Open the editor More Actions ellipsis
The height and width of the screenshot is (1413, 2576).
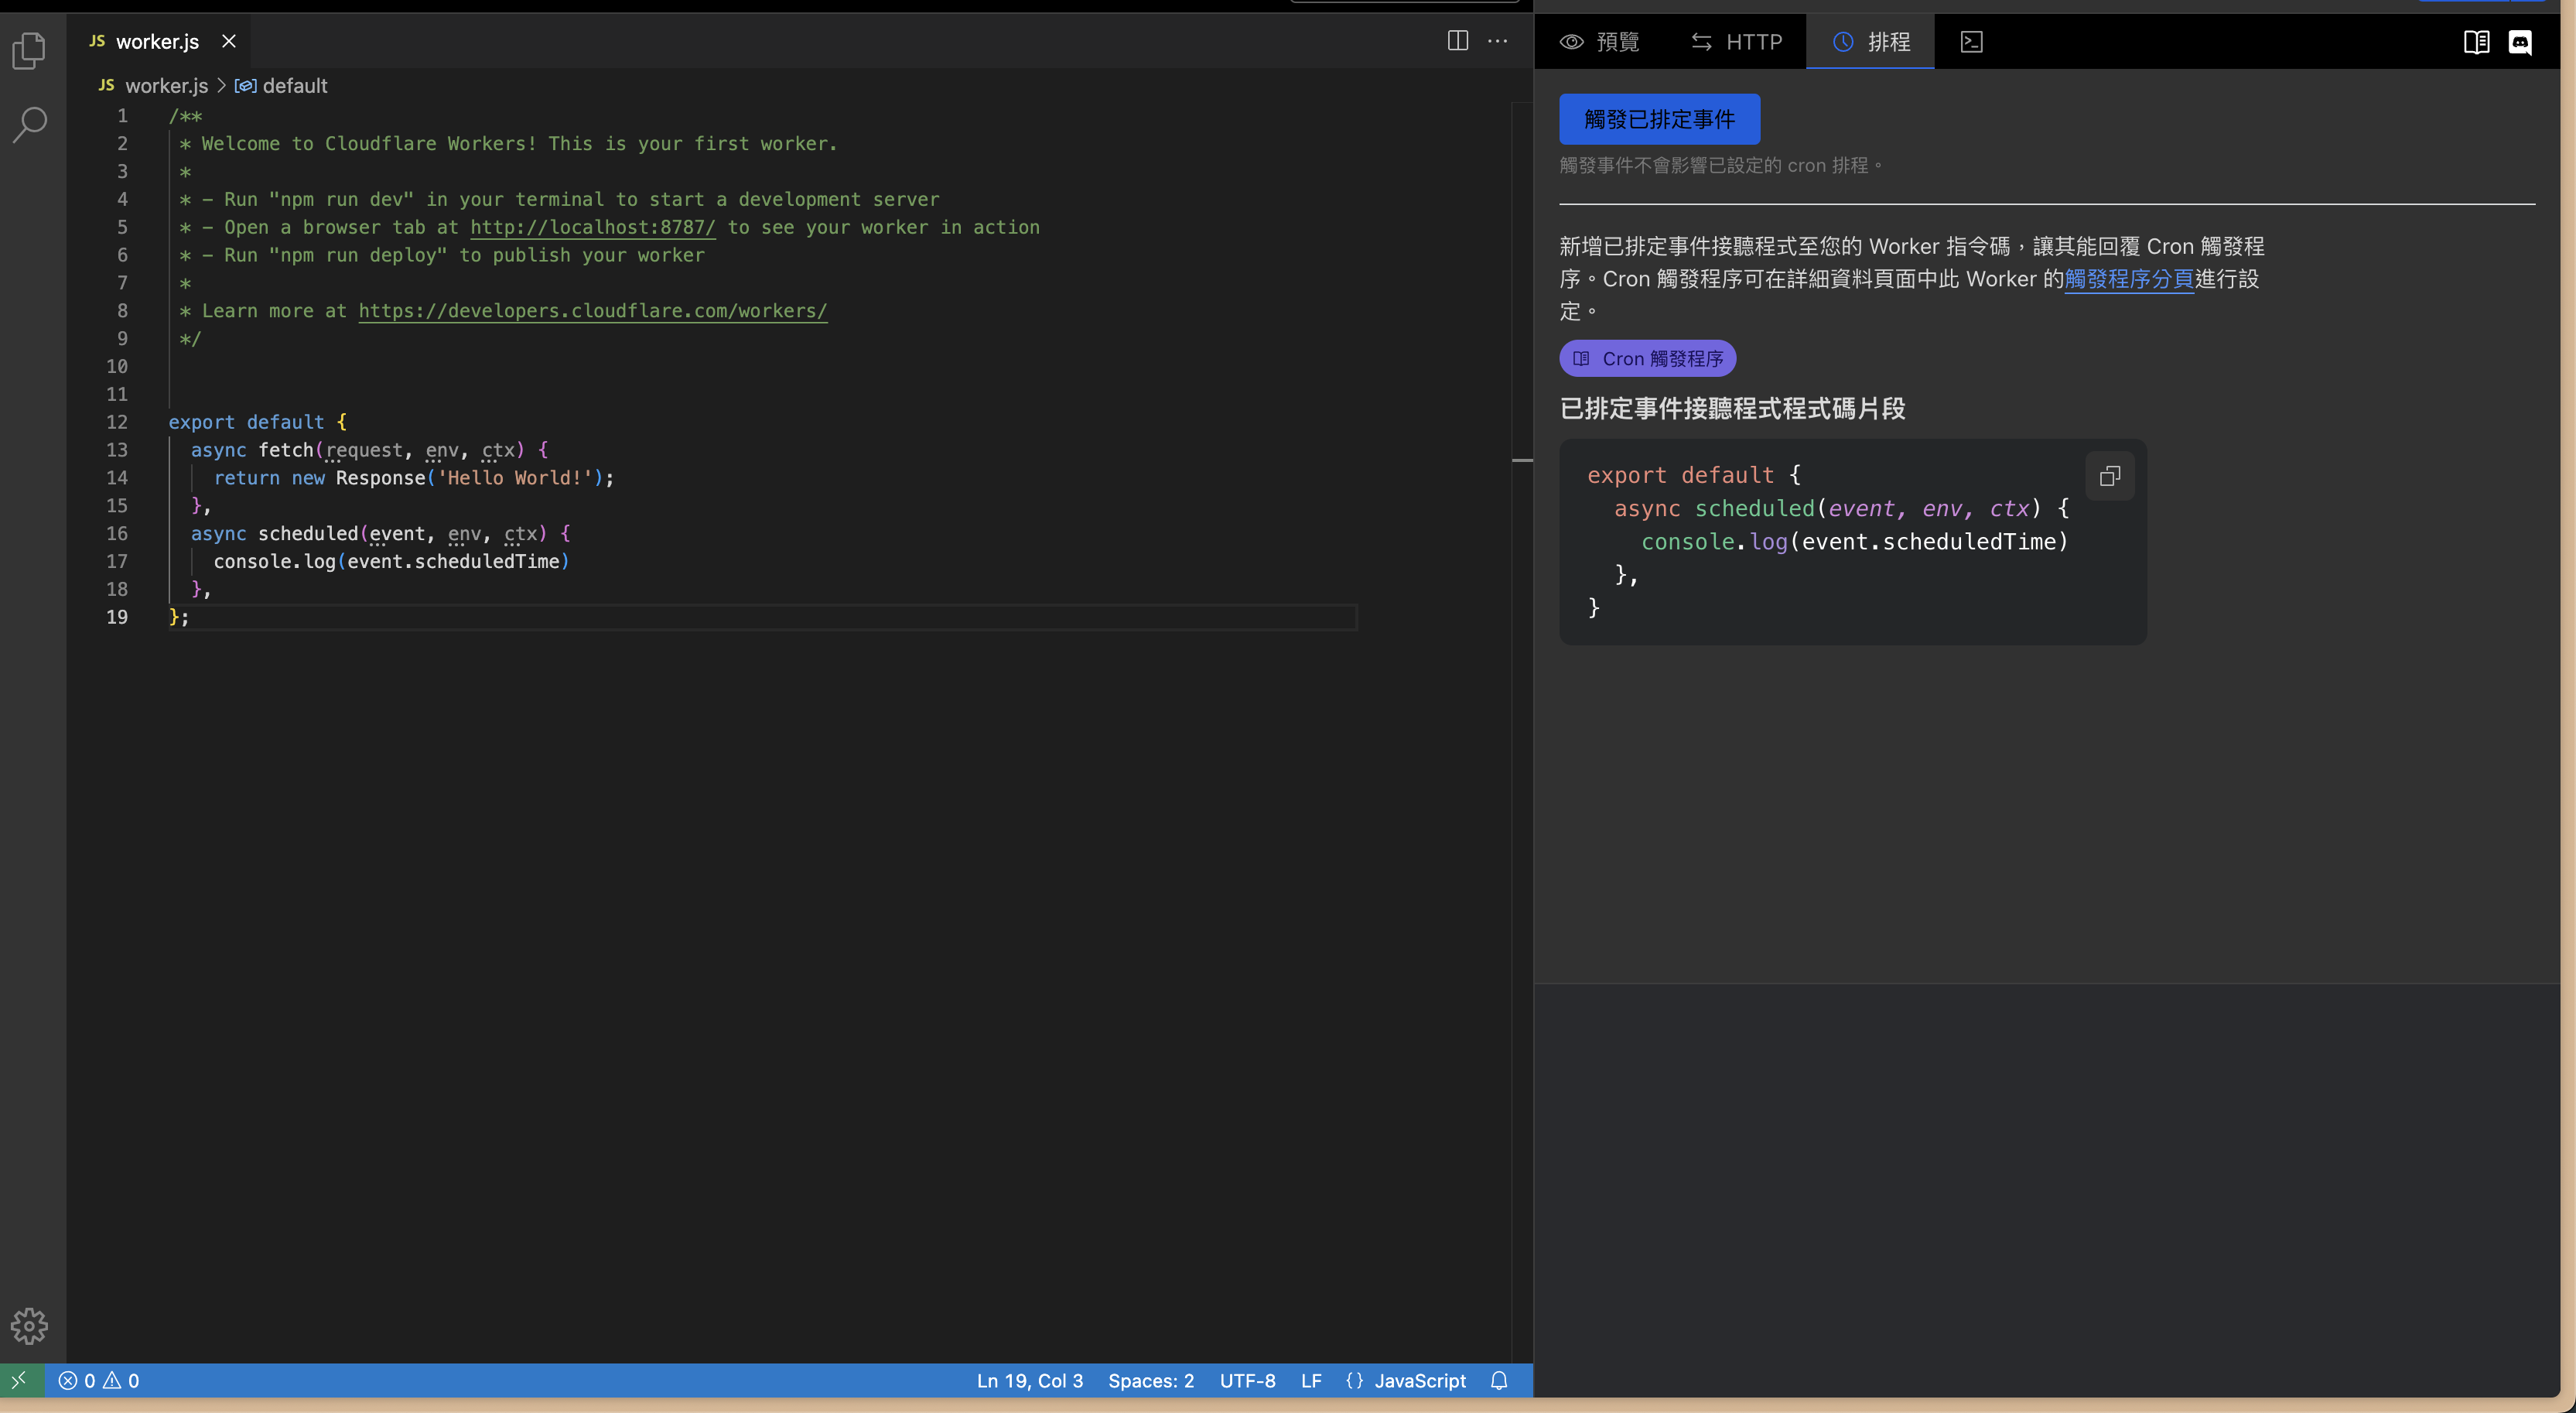[x=1497, y=41]
